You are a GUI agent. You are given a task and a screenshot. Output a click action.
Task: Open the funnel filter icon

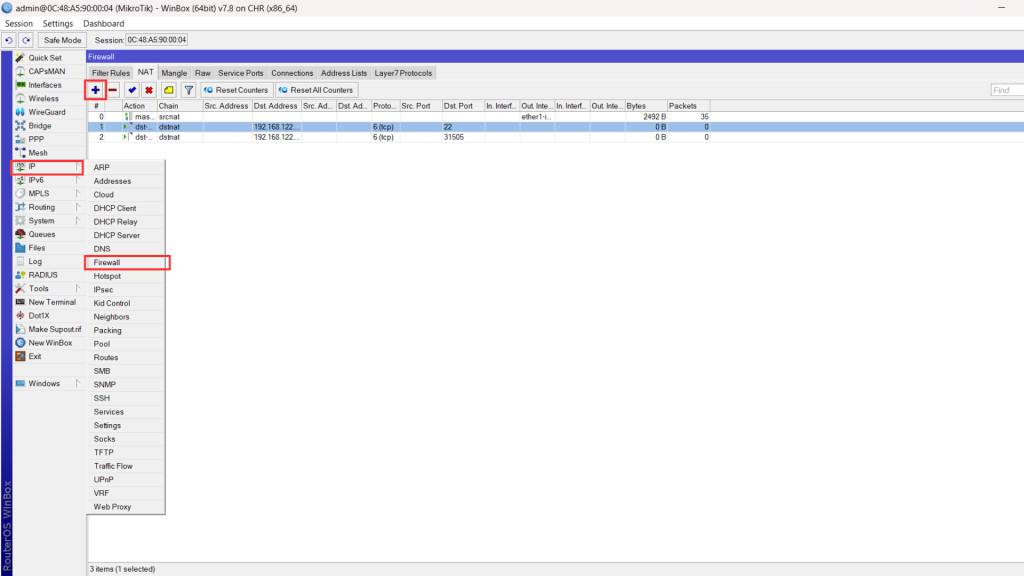click(188, 90)
